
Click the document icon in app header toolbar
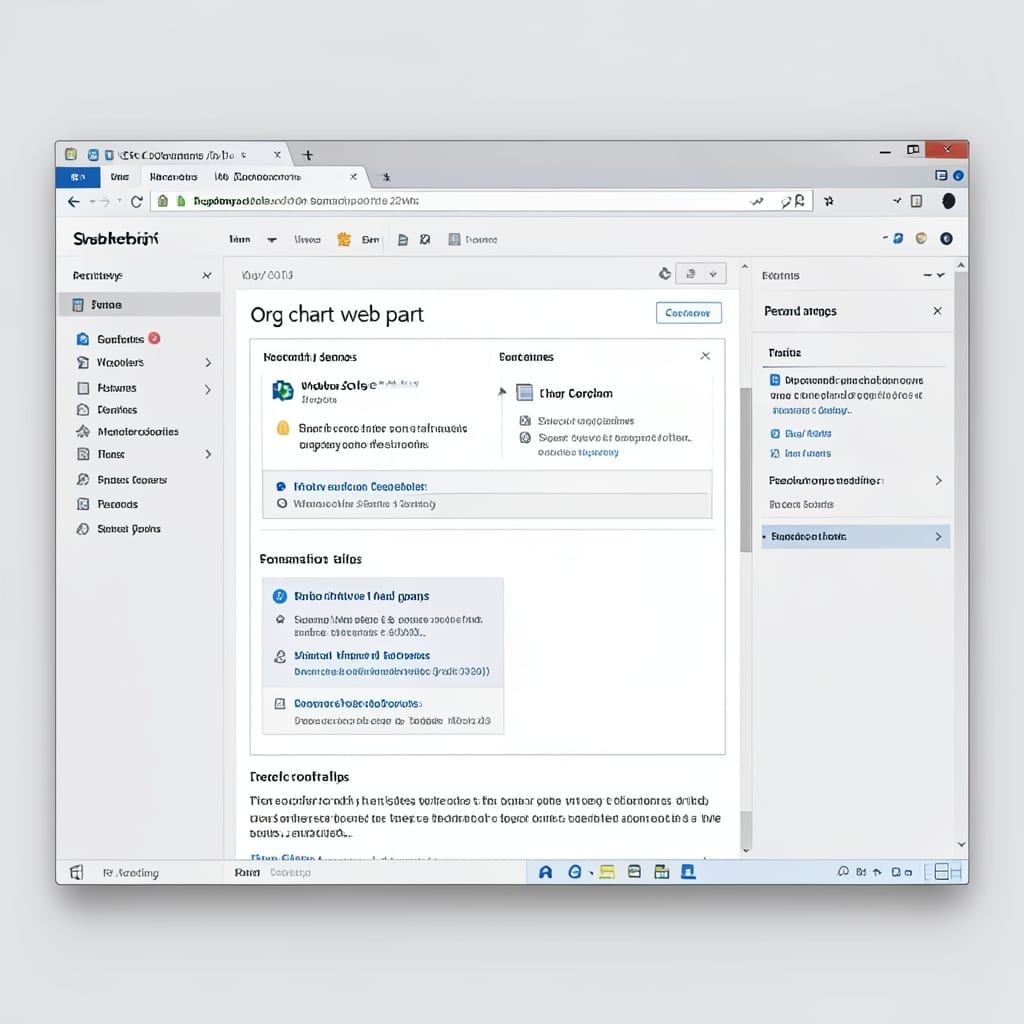coord(403,240)
